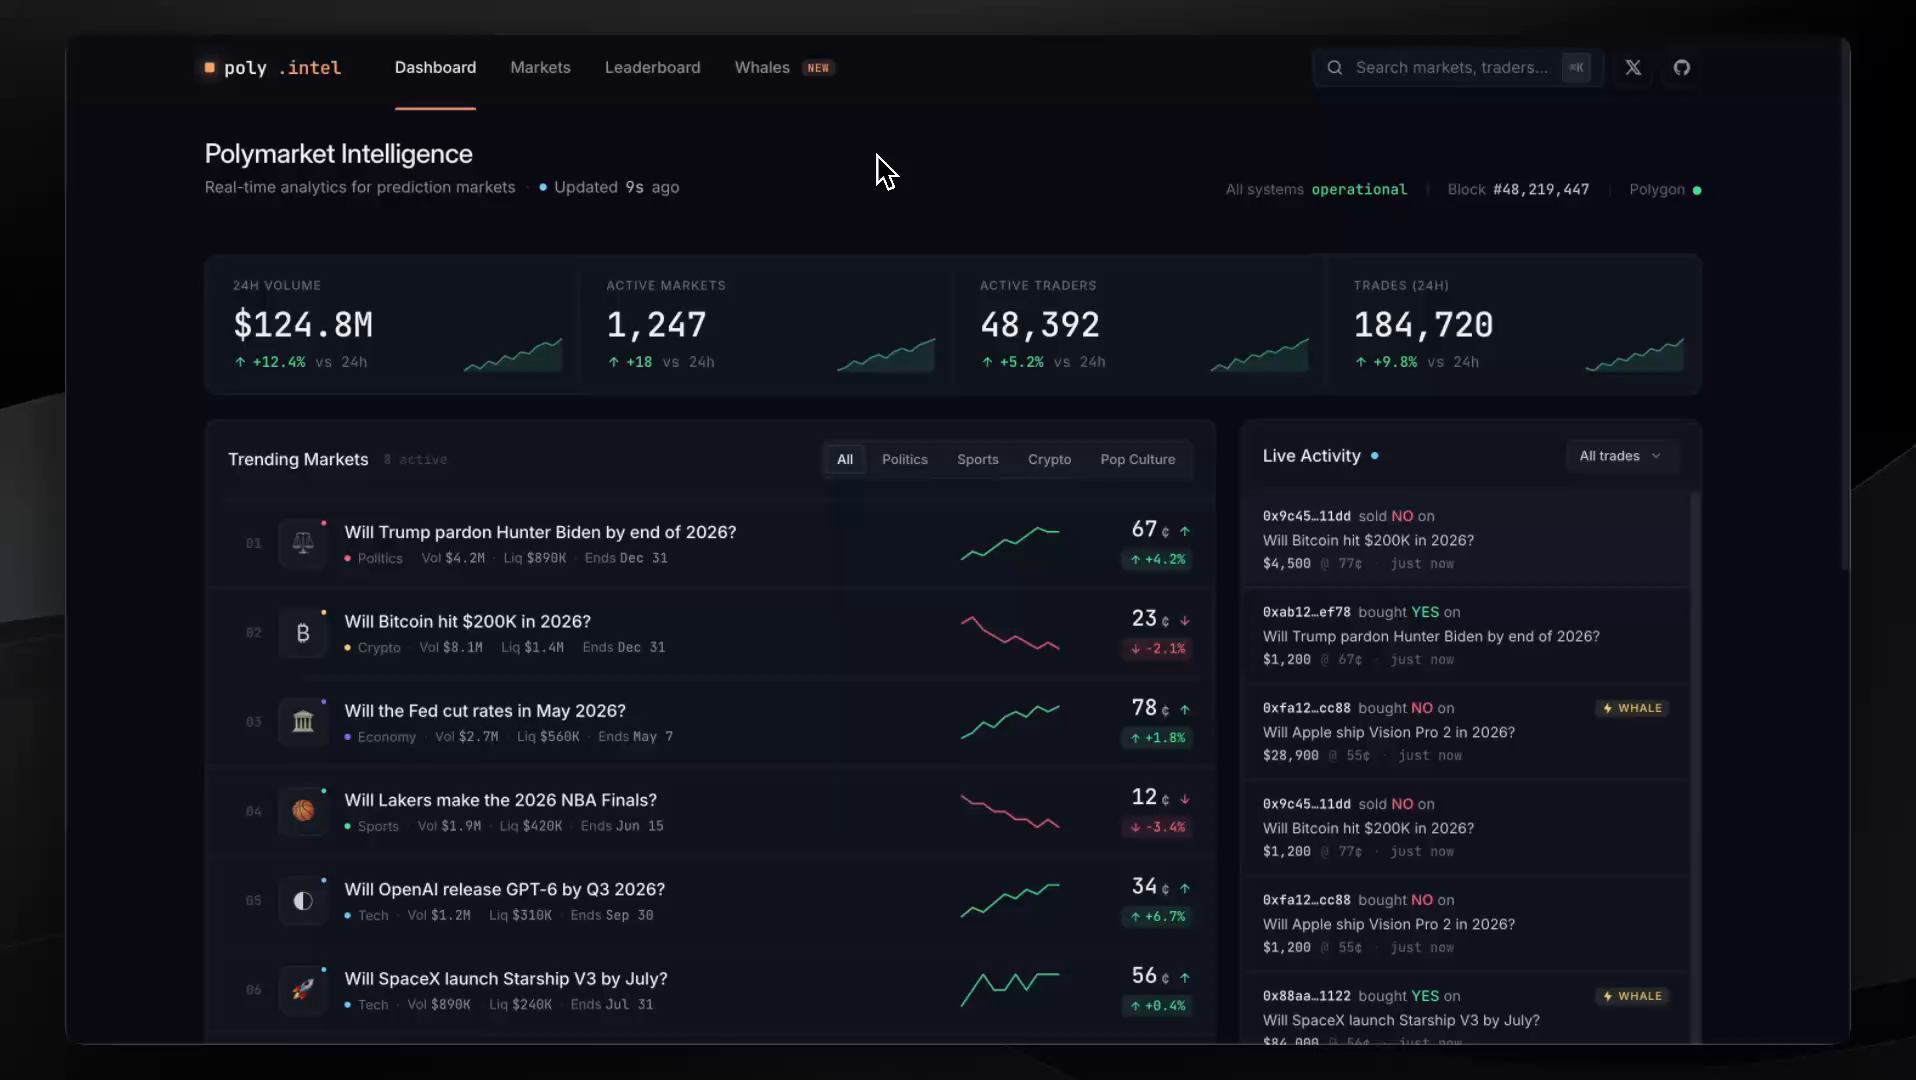Click the 1,247 active markets value
The image size is (1916, 1080).
pos(656,325)
